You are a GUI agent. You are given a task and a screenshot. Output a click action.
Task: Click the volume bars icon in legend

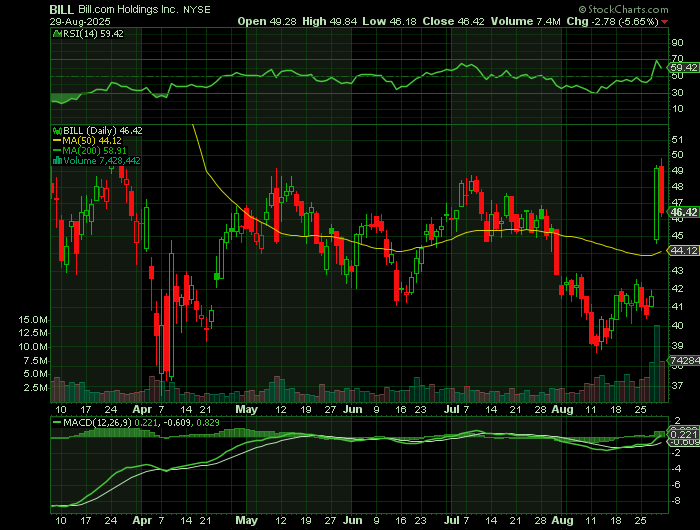[57, 160]
